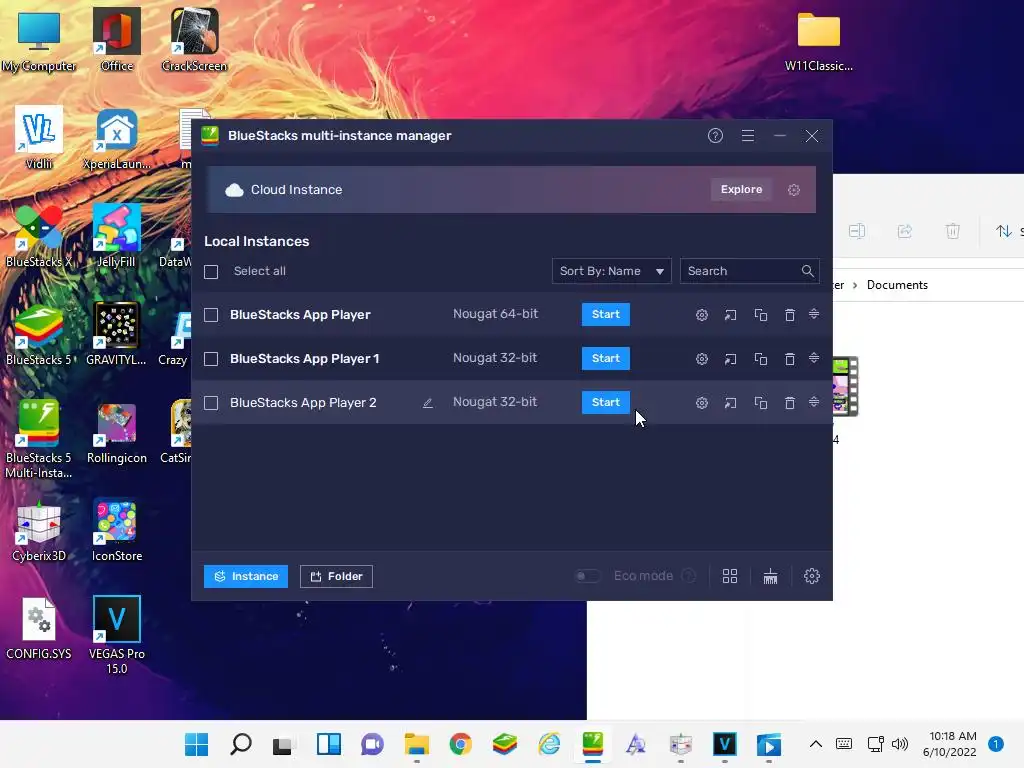
Task: Select VEGAS Pro 15.0 desktop icon
Action: (x=116, y=633)
